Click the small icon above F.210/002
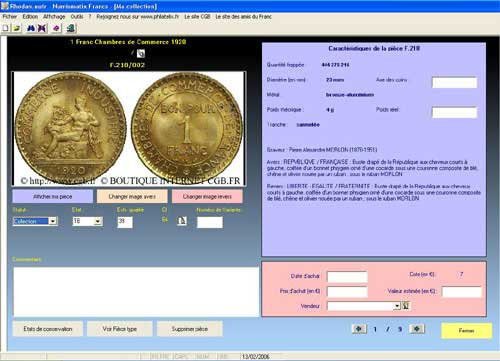This screenshot has width=500, height=361. click(141, 53)
